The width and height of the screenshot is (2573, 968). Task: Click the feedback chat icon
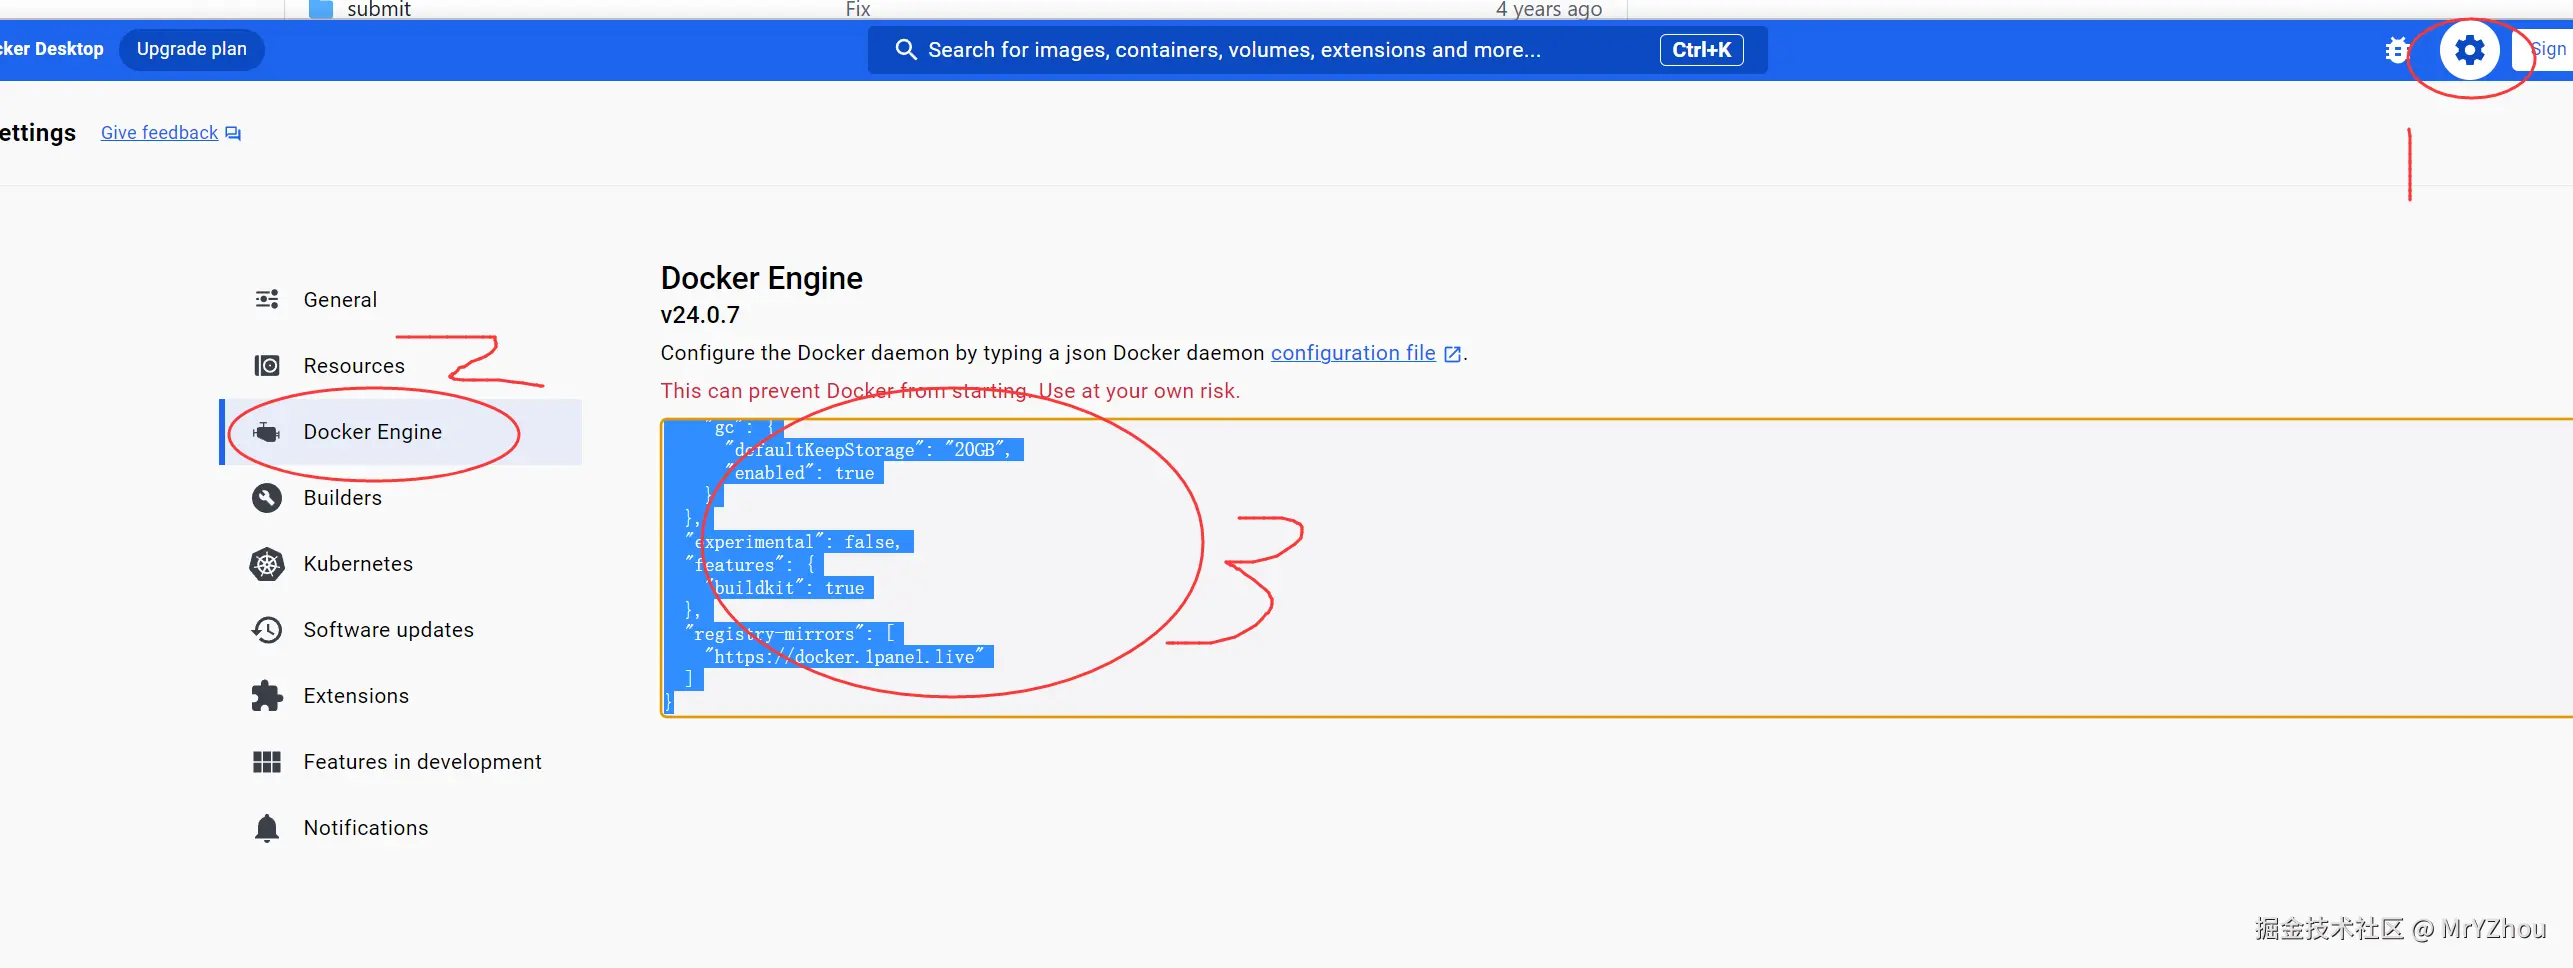coord(233,133)
